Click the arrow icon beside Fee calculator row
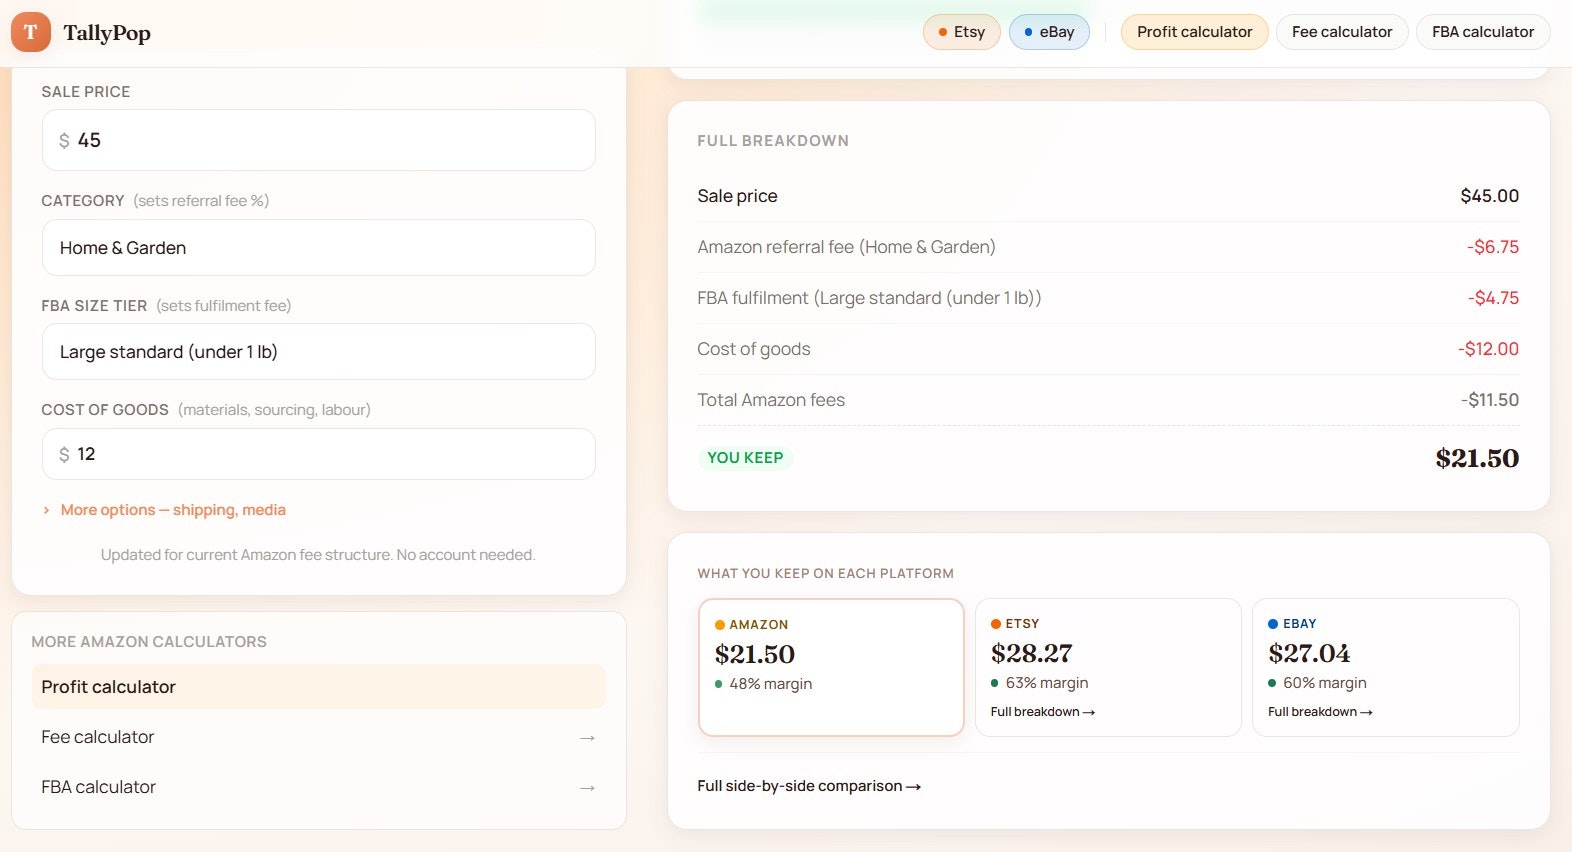Image resolution: width=1572 pixels, height=852 pixels. (587, 738)
